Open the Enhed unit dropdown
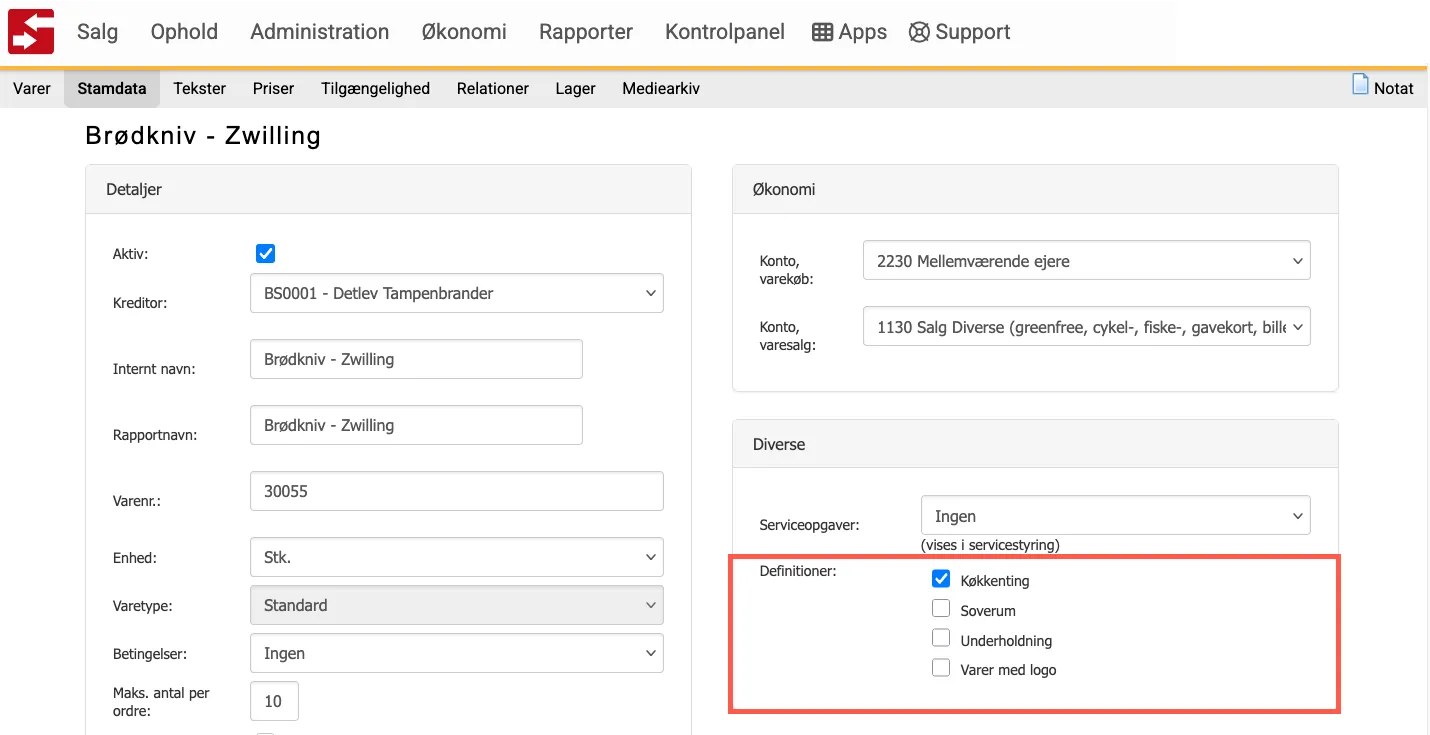This screenshot has width=1430, height=735. click(x=456, y=557)
